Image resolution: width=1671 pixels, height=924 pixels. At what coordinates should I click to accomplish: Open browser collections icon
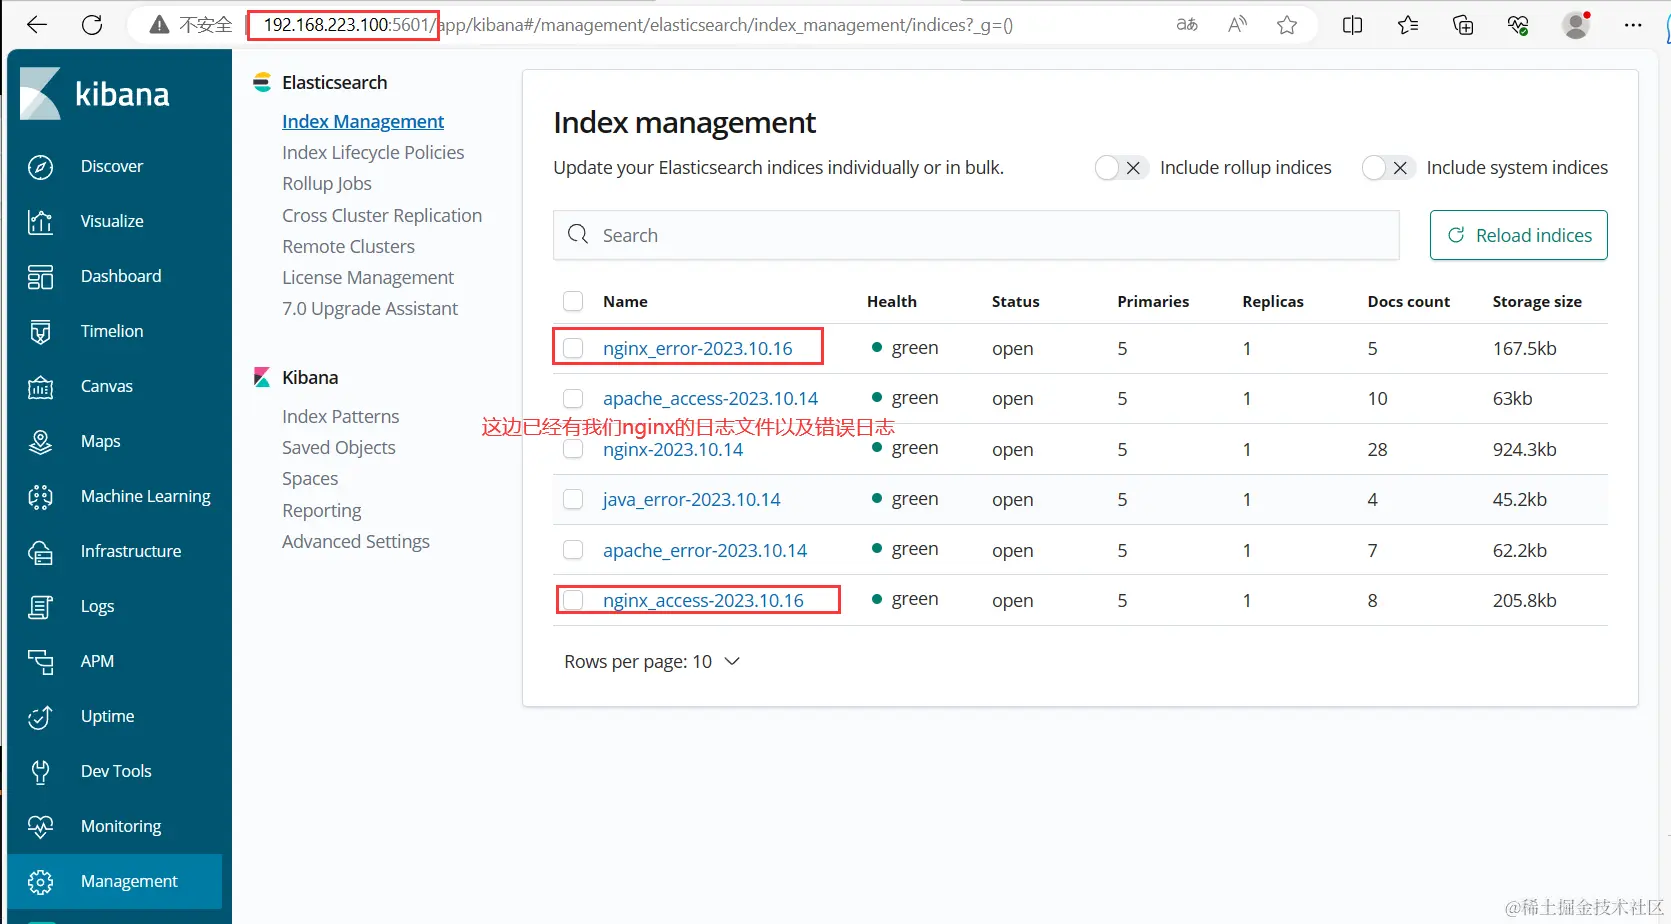point(1463,25)
